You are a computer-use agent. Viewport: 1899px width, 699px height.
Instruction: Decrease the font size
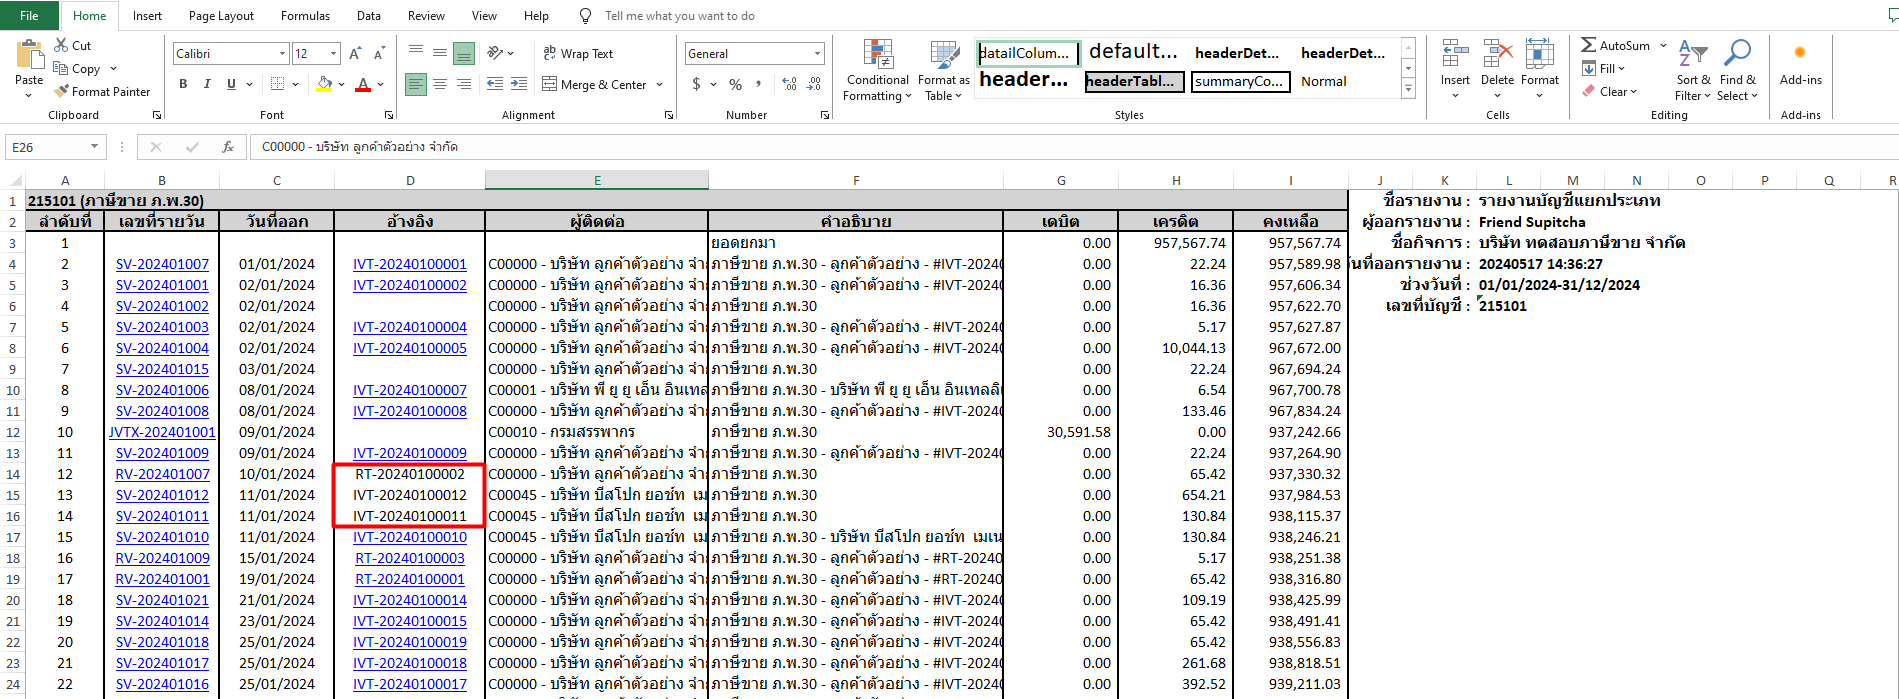point(379,53)
